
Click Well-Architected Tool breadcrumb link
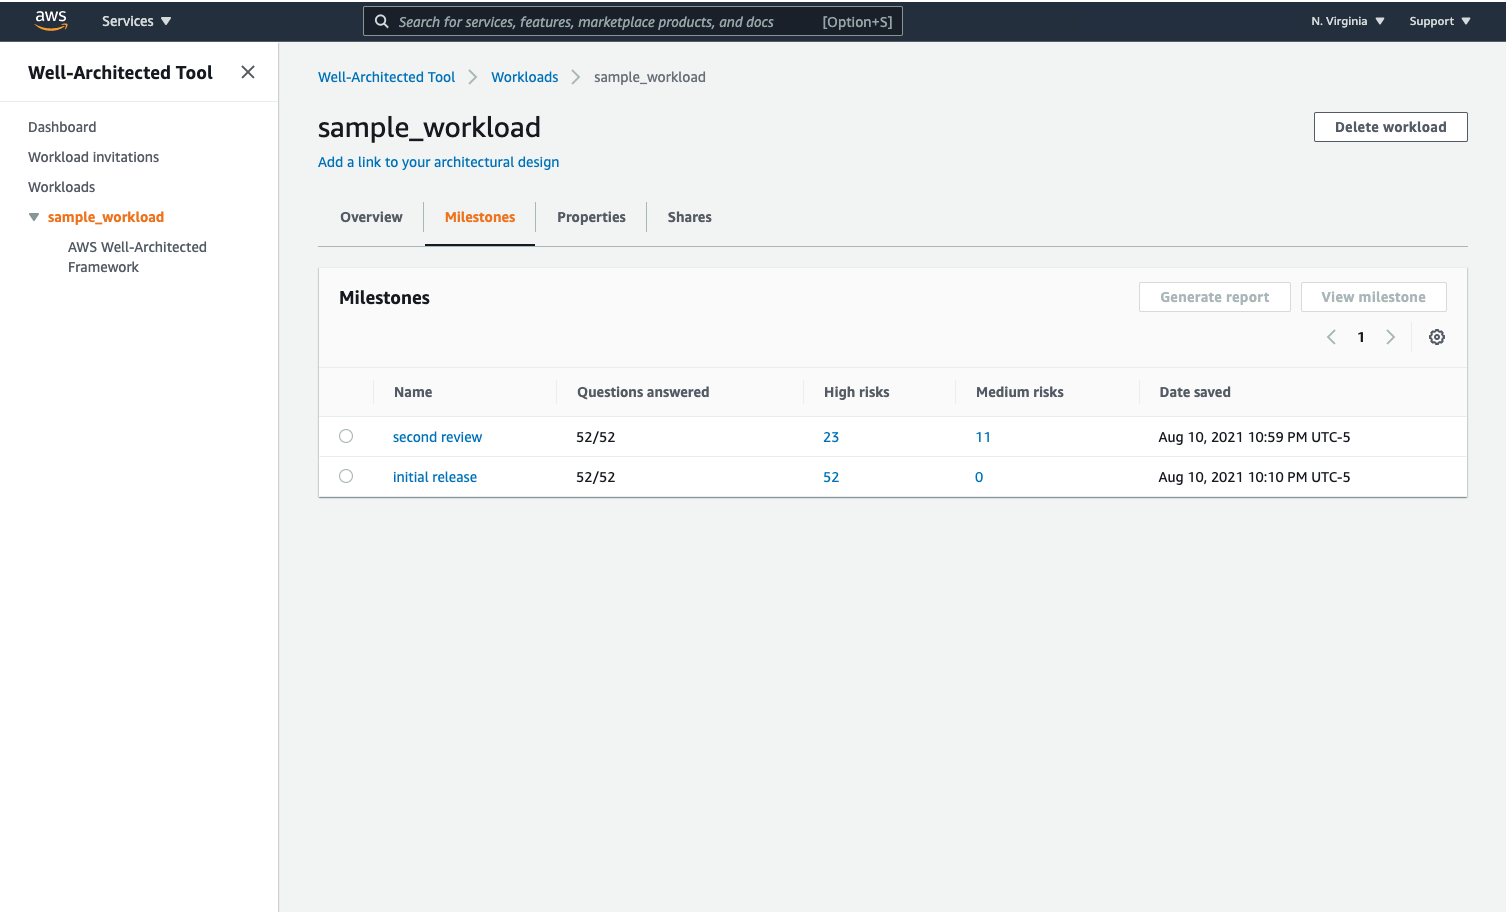coord(386,77)
